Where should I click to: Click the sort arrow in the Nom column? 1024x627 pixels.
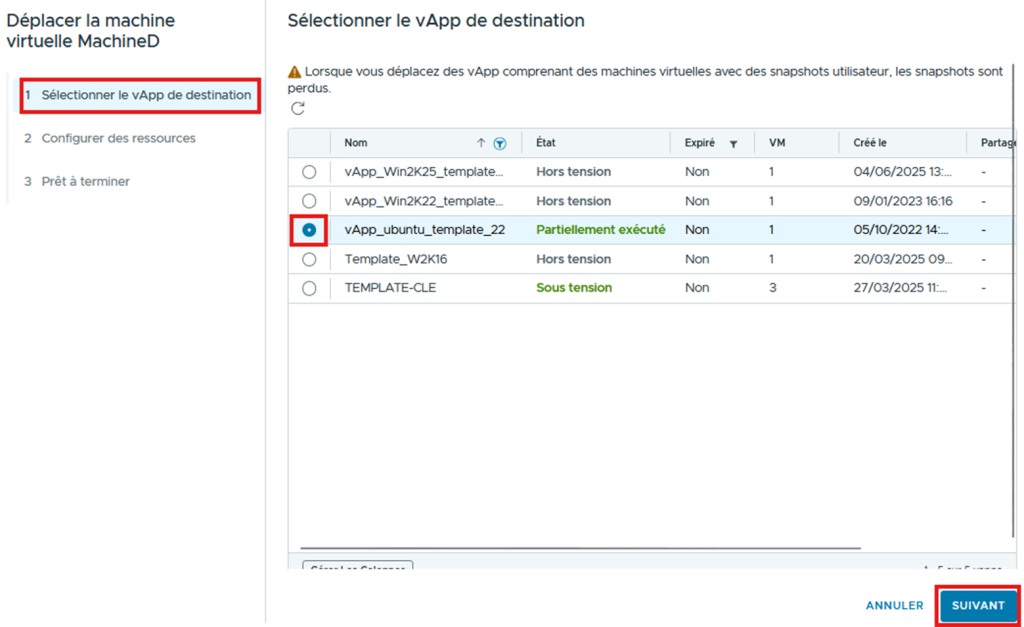tap(481, 143)
